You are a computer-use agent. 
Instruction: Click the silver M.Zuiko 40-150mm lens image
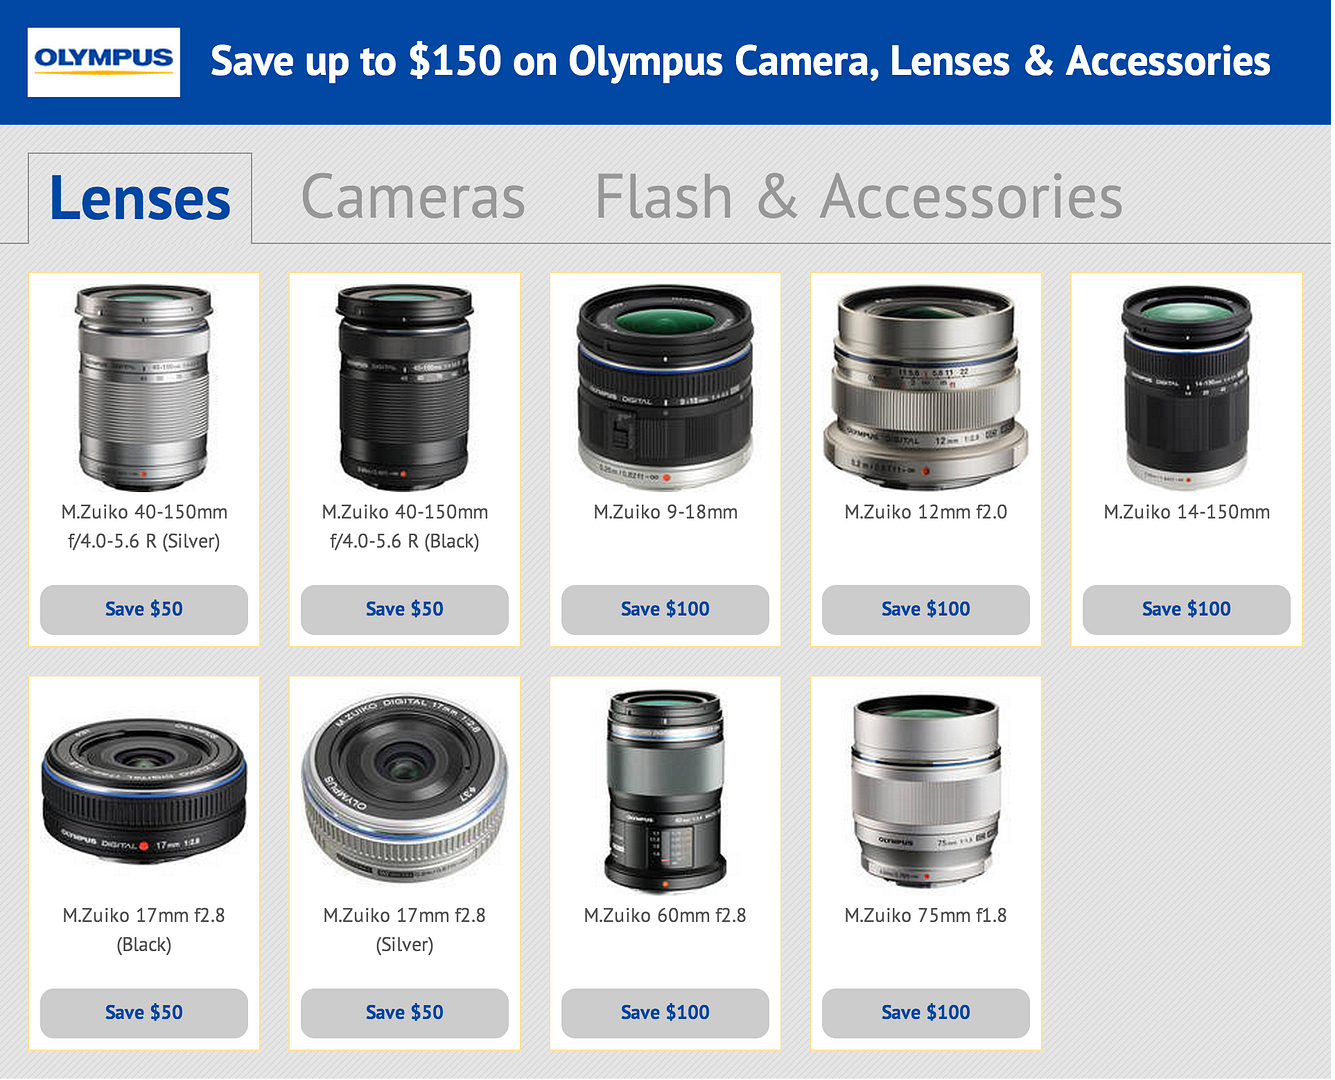(x=144, y=388)
